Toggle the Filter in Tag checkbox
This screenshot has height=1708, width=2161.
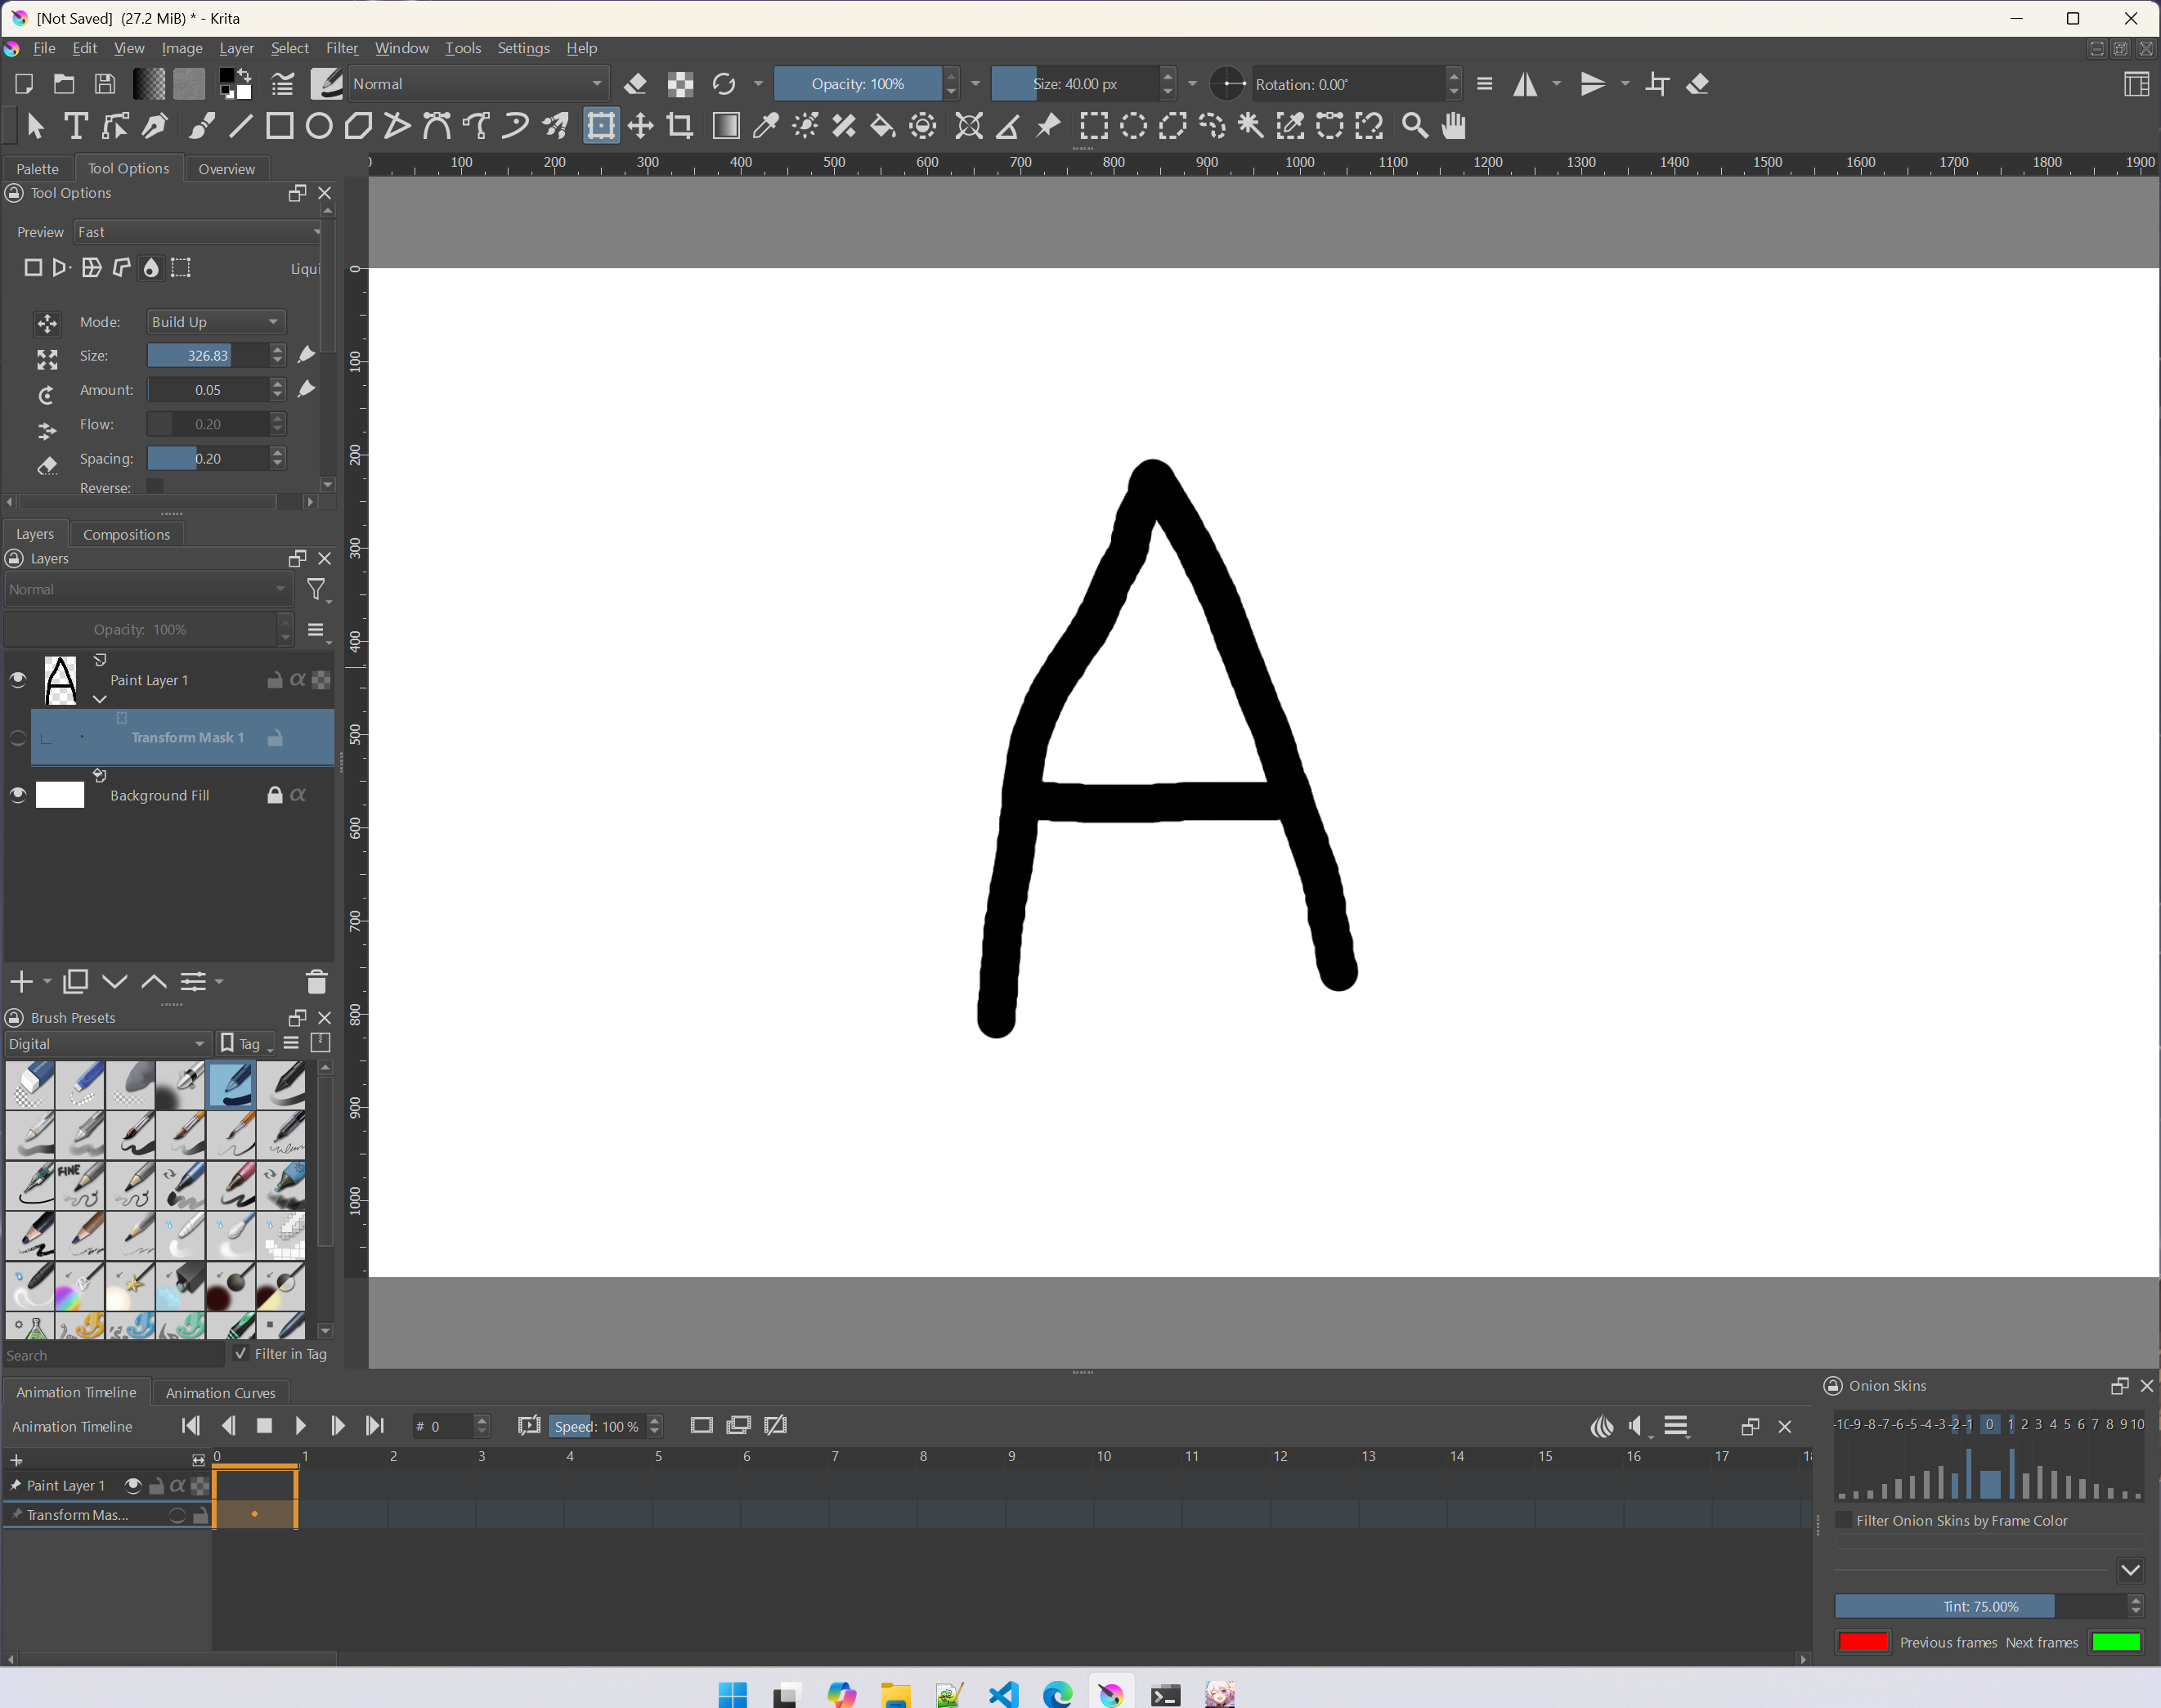tap(241, 1353)
